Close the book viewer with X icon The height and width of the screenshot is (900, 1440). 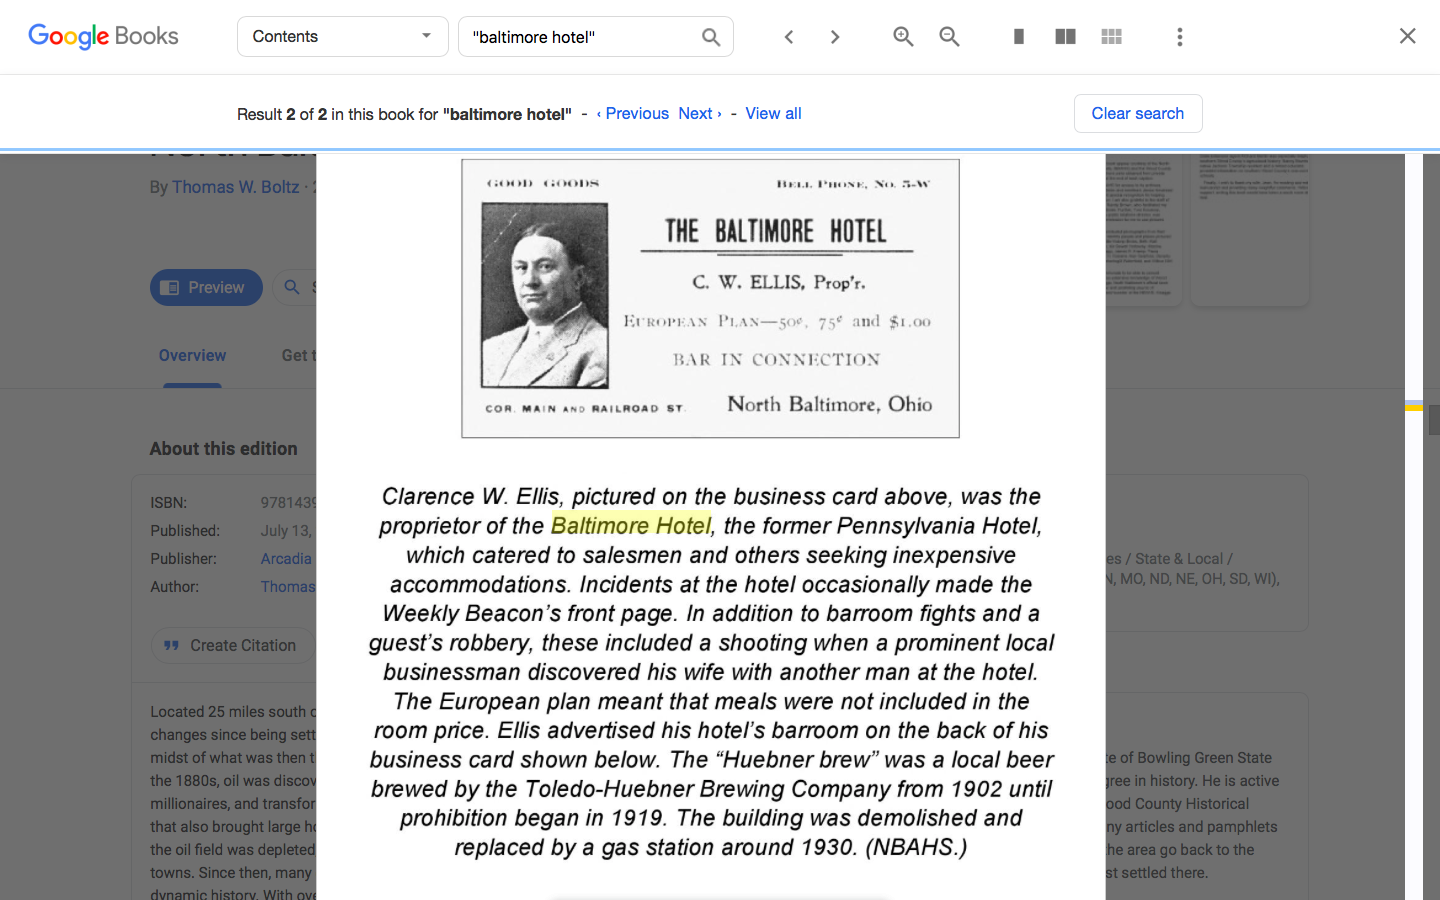(x=1407, y=36)
